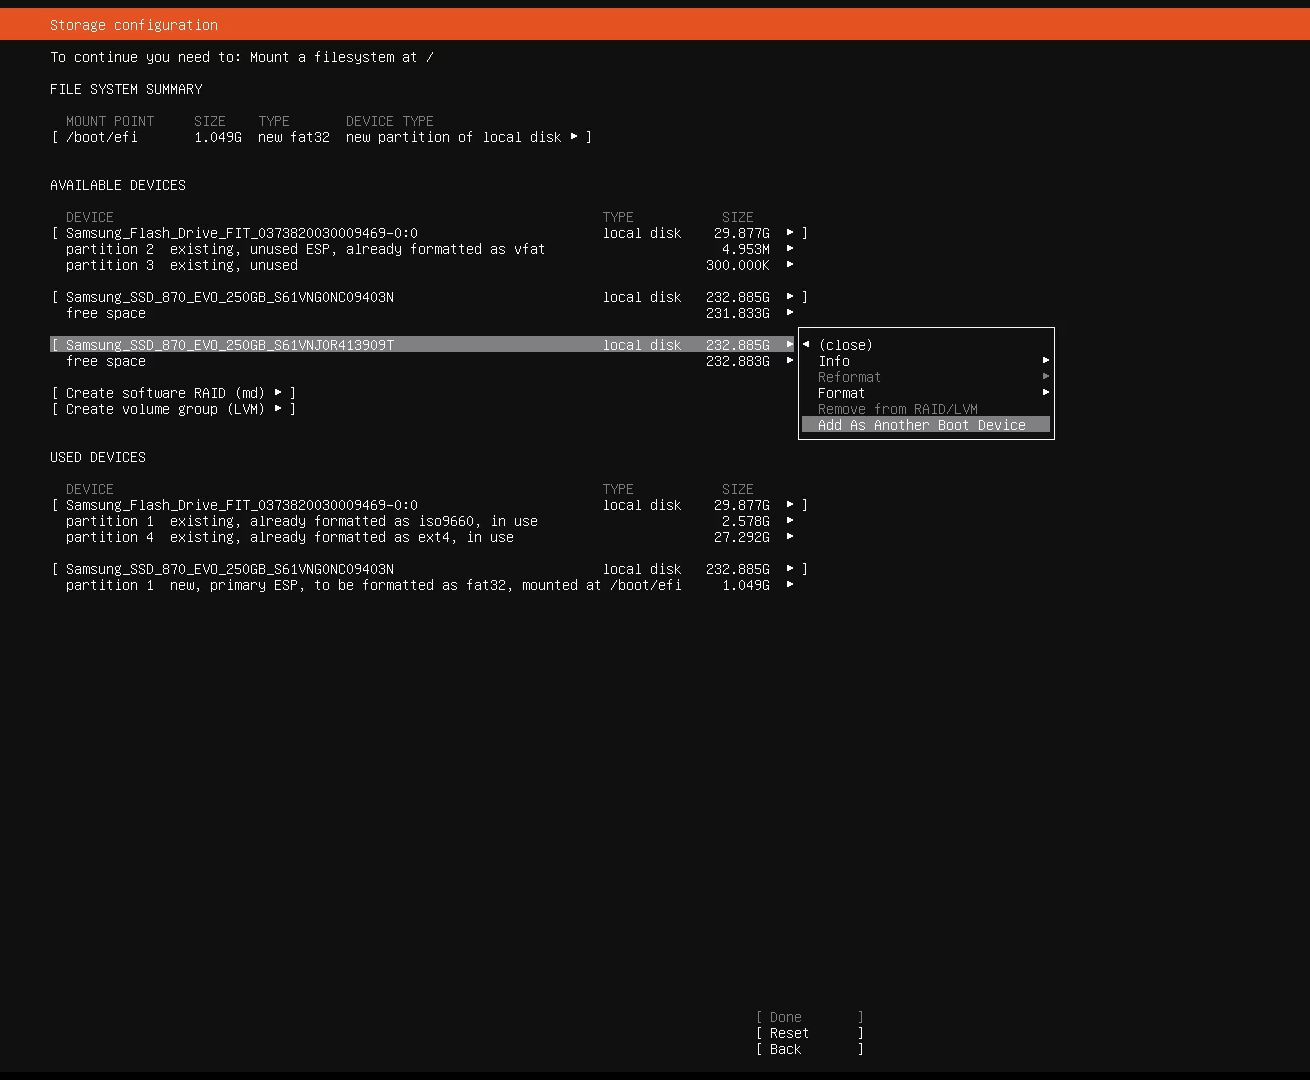The width and height of the screenshot is (1310, 1080).
Task: Select partition 2 existing unused ESP row
Action: coord(429,249)
